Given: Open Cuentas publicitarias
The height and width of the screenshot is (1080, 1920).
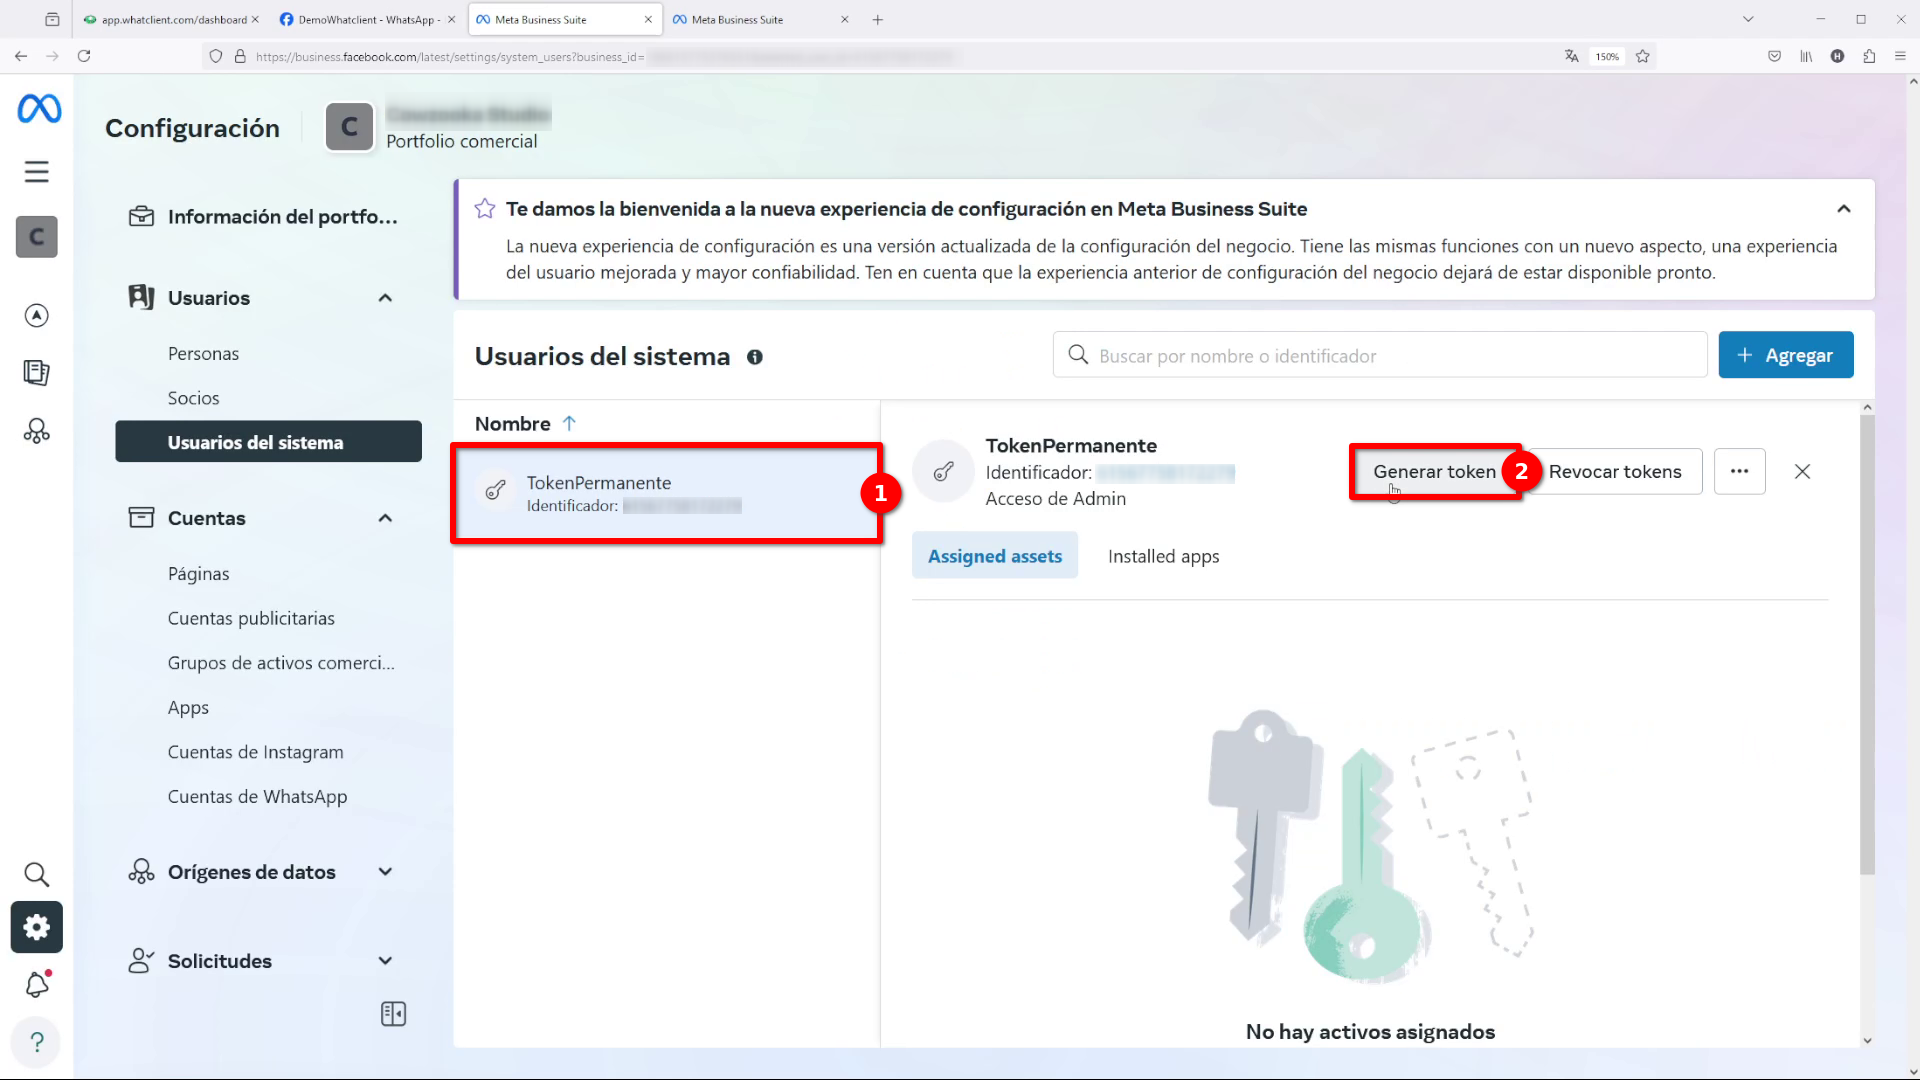Looking at the screenshot, I should [251, 618].
